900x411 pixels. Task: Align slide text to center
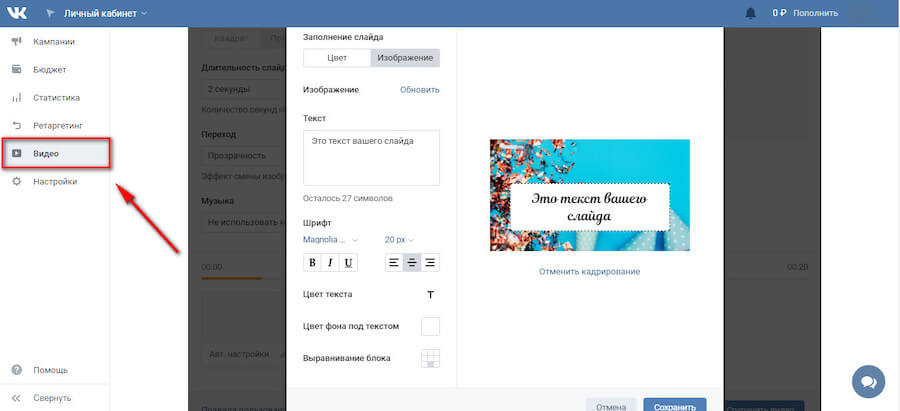[412, 263]
